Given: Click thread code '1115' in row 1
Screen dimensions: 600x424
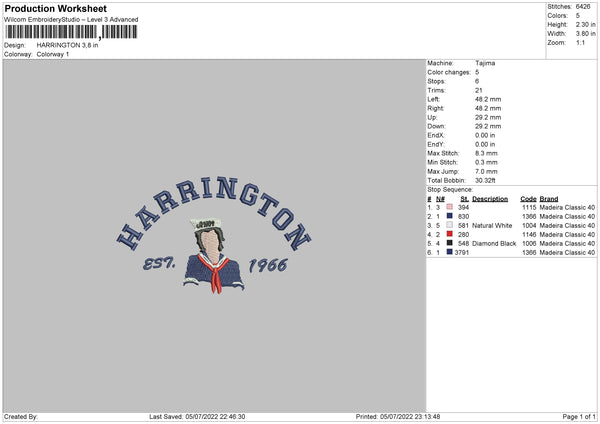Looking at the screenshot, I should click(529, 207).
